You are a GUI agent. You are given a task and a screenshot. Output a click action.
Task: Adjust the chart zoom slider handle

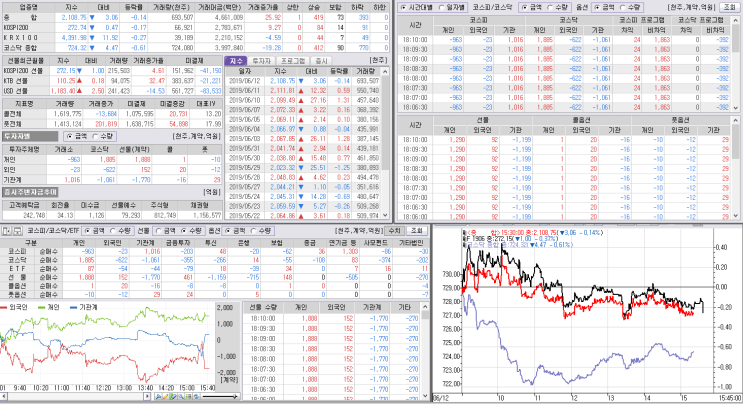click(x=234, y=396)
